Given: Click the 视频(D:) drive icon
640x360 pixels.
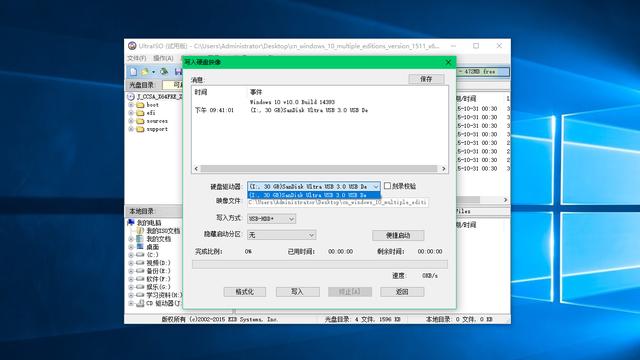Looking at the screenshot, I should coord(140,263).
